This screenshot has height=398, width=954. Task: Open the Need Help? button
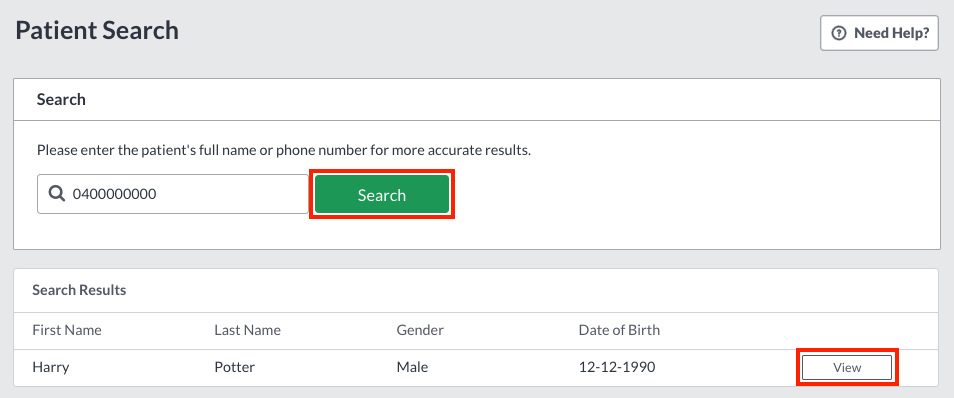(879, 33)
